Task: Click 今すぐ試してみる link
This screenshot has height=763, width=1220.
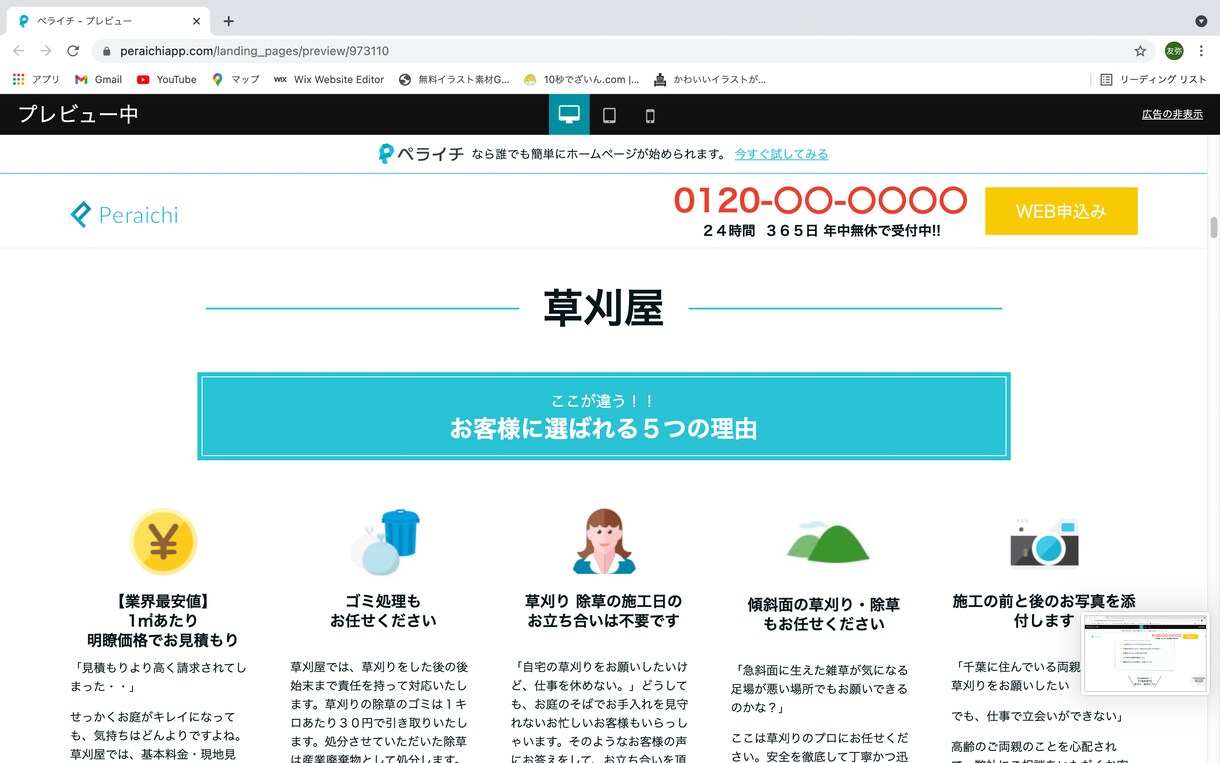Action: pos(781,154)
